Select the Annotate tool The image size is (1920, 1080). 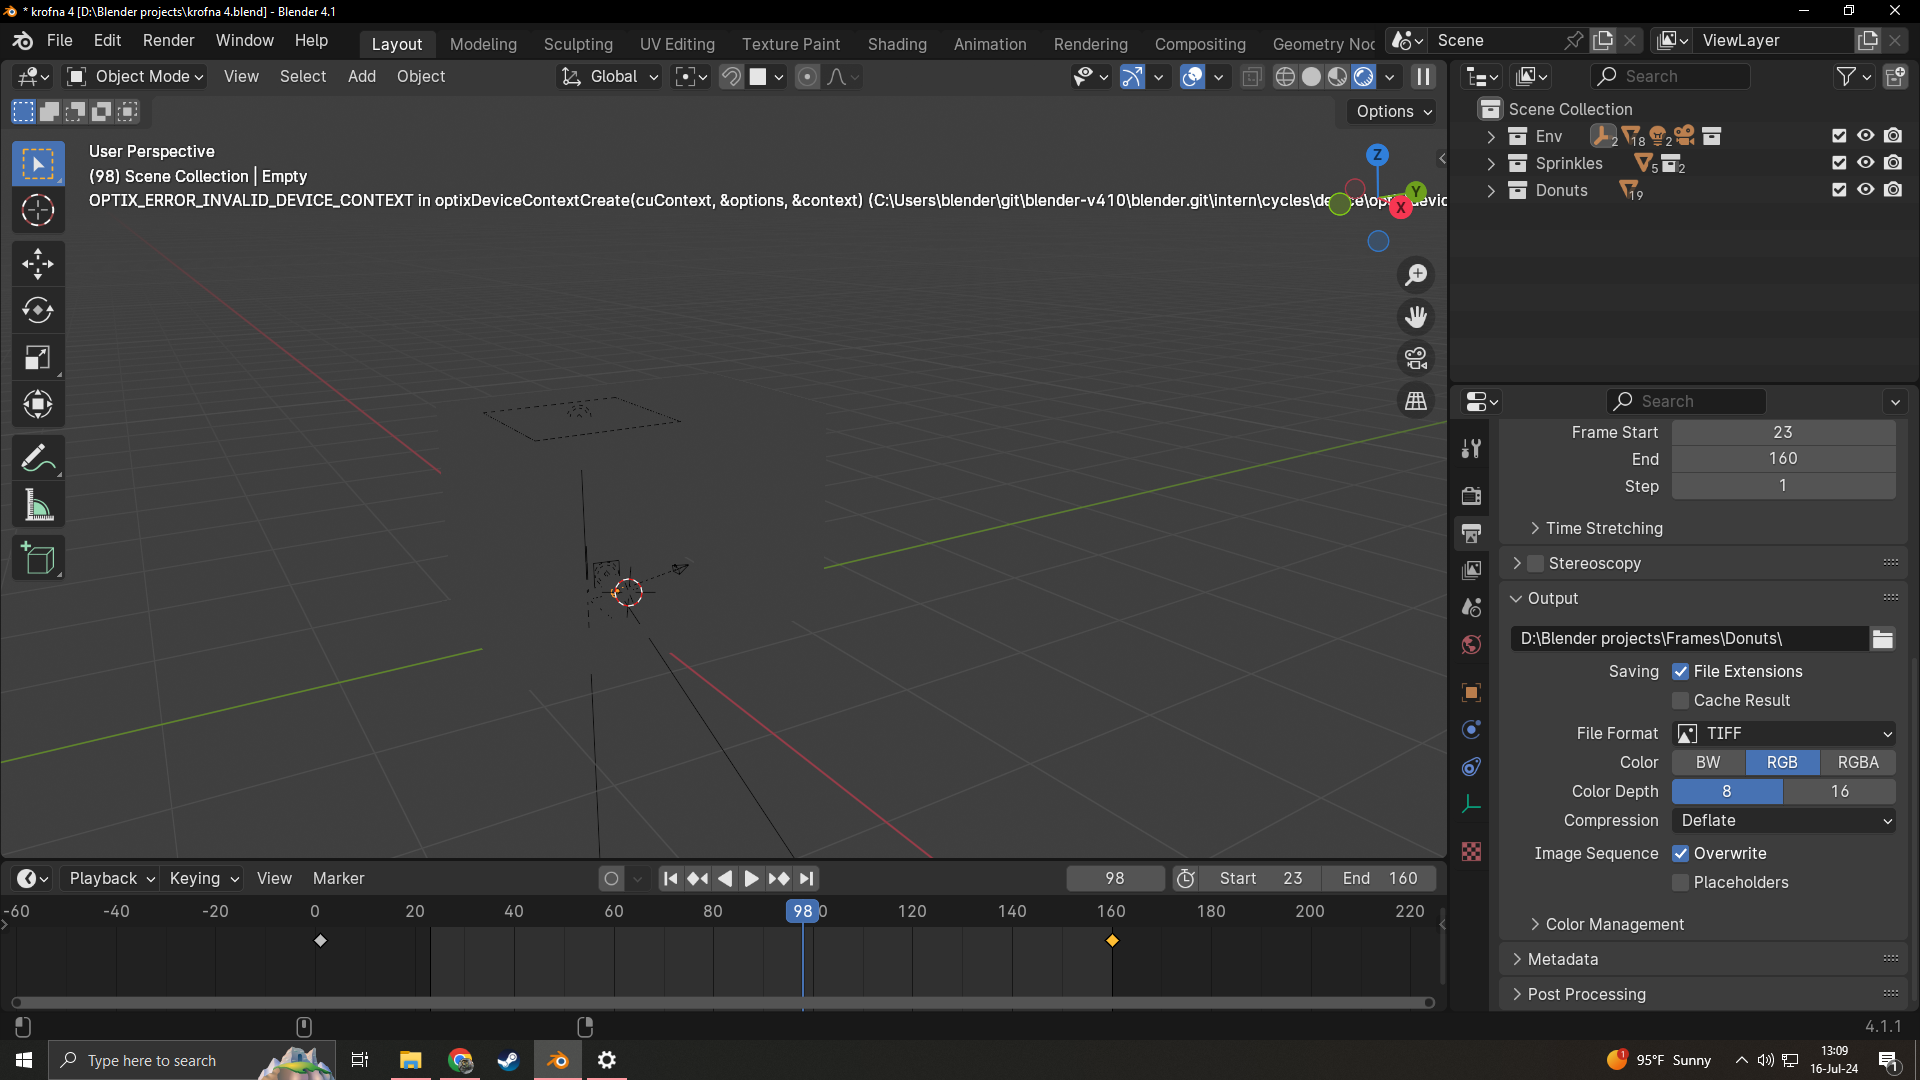[38, 459]
